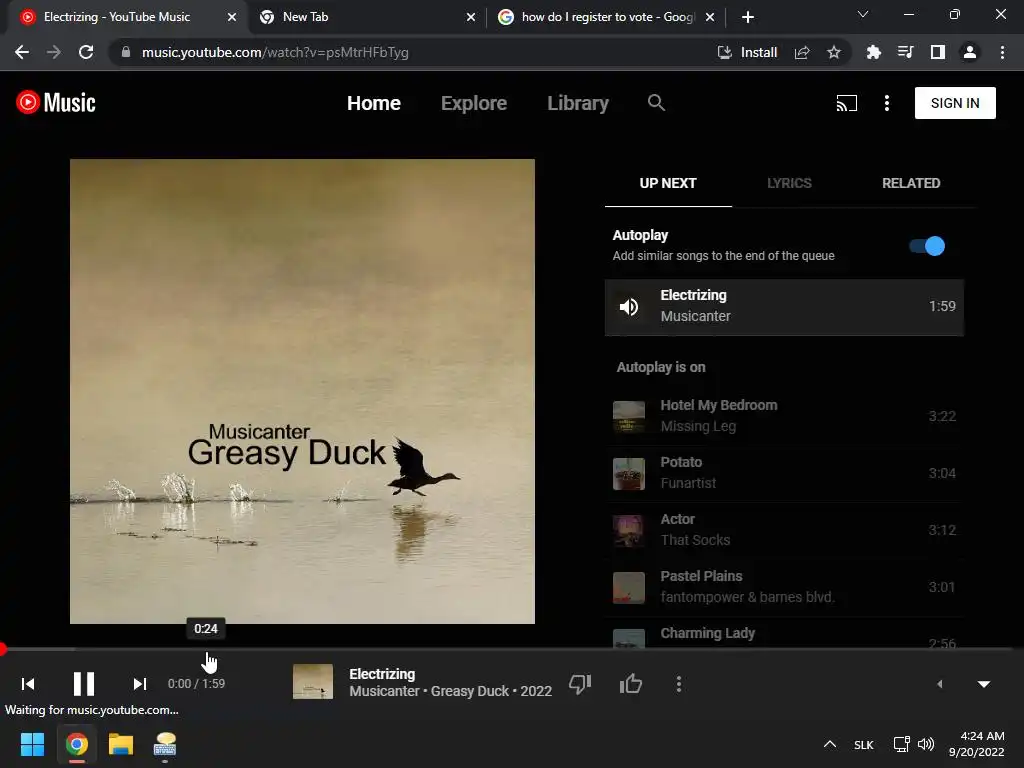Click the Potato song thumbnail
The width and height of the screenshot is (1024, 768).
(629, 473)
